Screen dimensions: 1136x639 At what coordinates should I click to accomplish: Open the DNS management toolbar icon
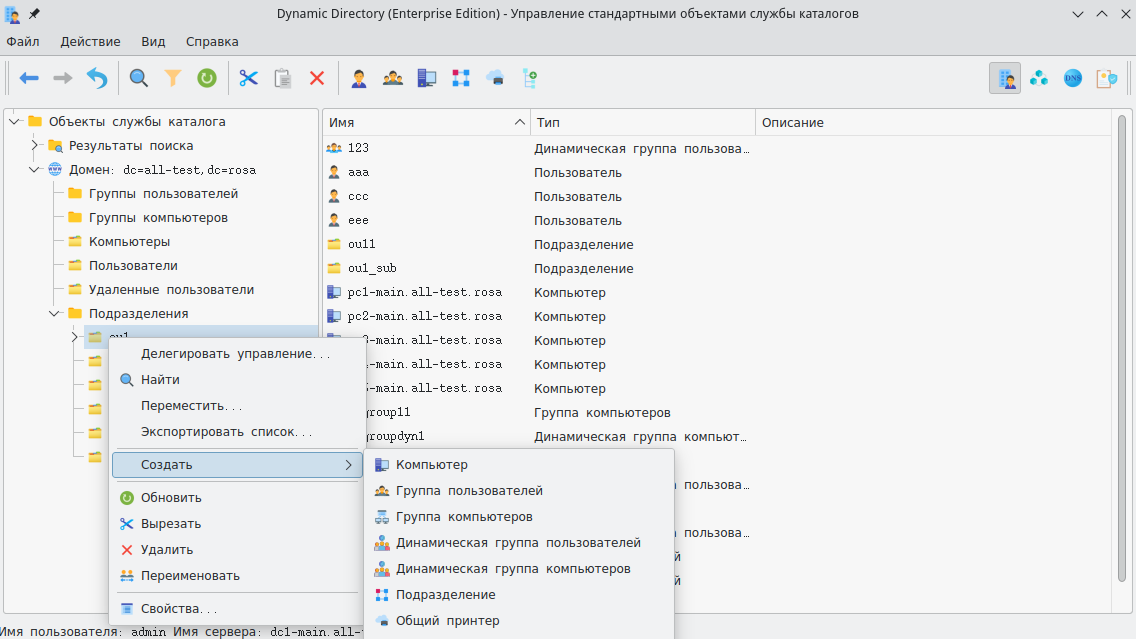[1073, 78]
